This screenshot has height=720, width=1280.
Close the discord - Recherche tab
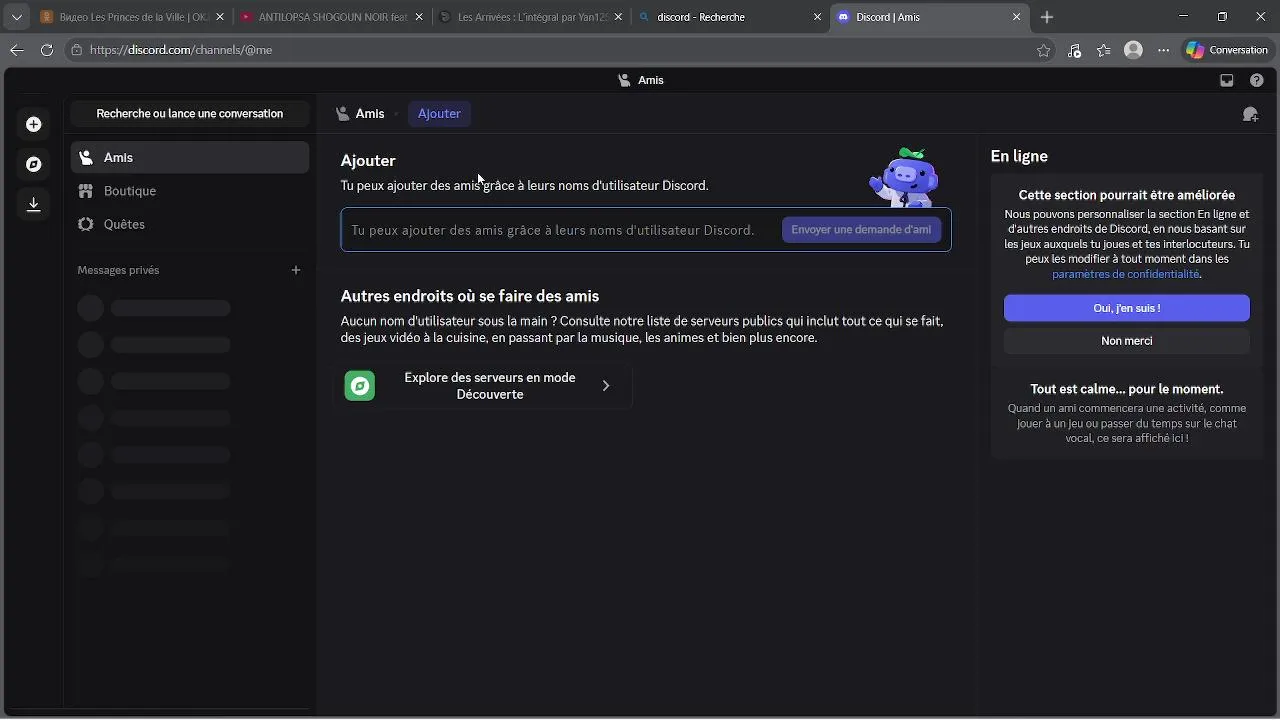(817, 17)
